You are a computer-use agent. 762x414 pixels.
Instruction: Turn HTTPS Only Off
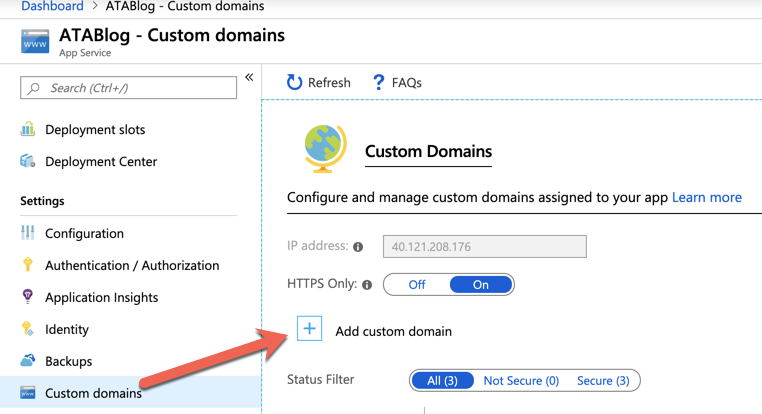point(417,284)
